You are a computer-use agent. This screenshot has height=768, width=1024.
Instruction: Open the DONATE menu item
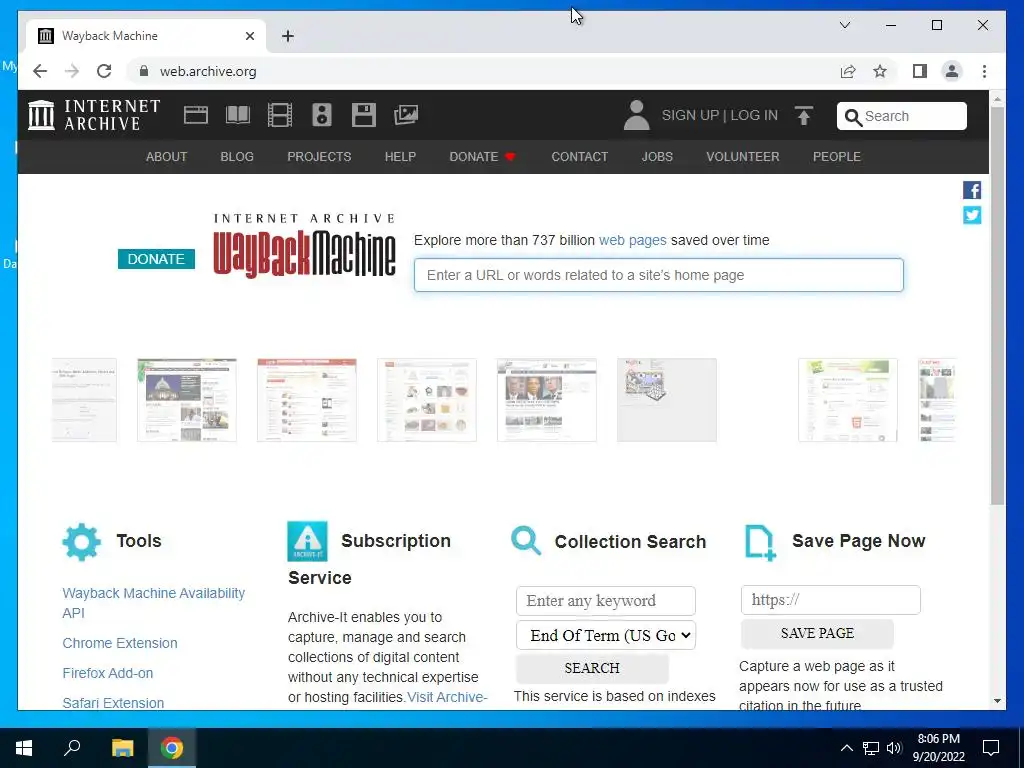point(483,157)
